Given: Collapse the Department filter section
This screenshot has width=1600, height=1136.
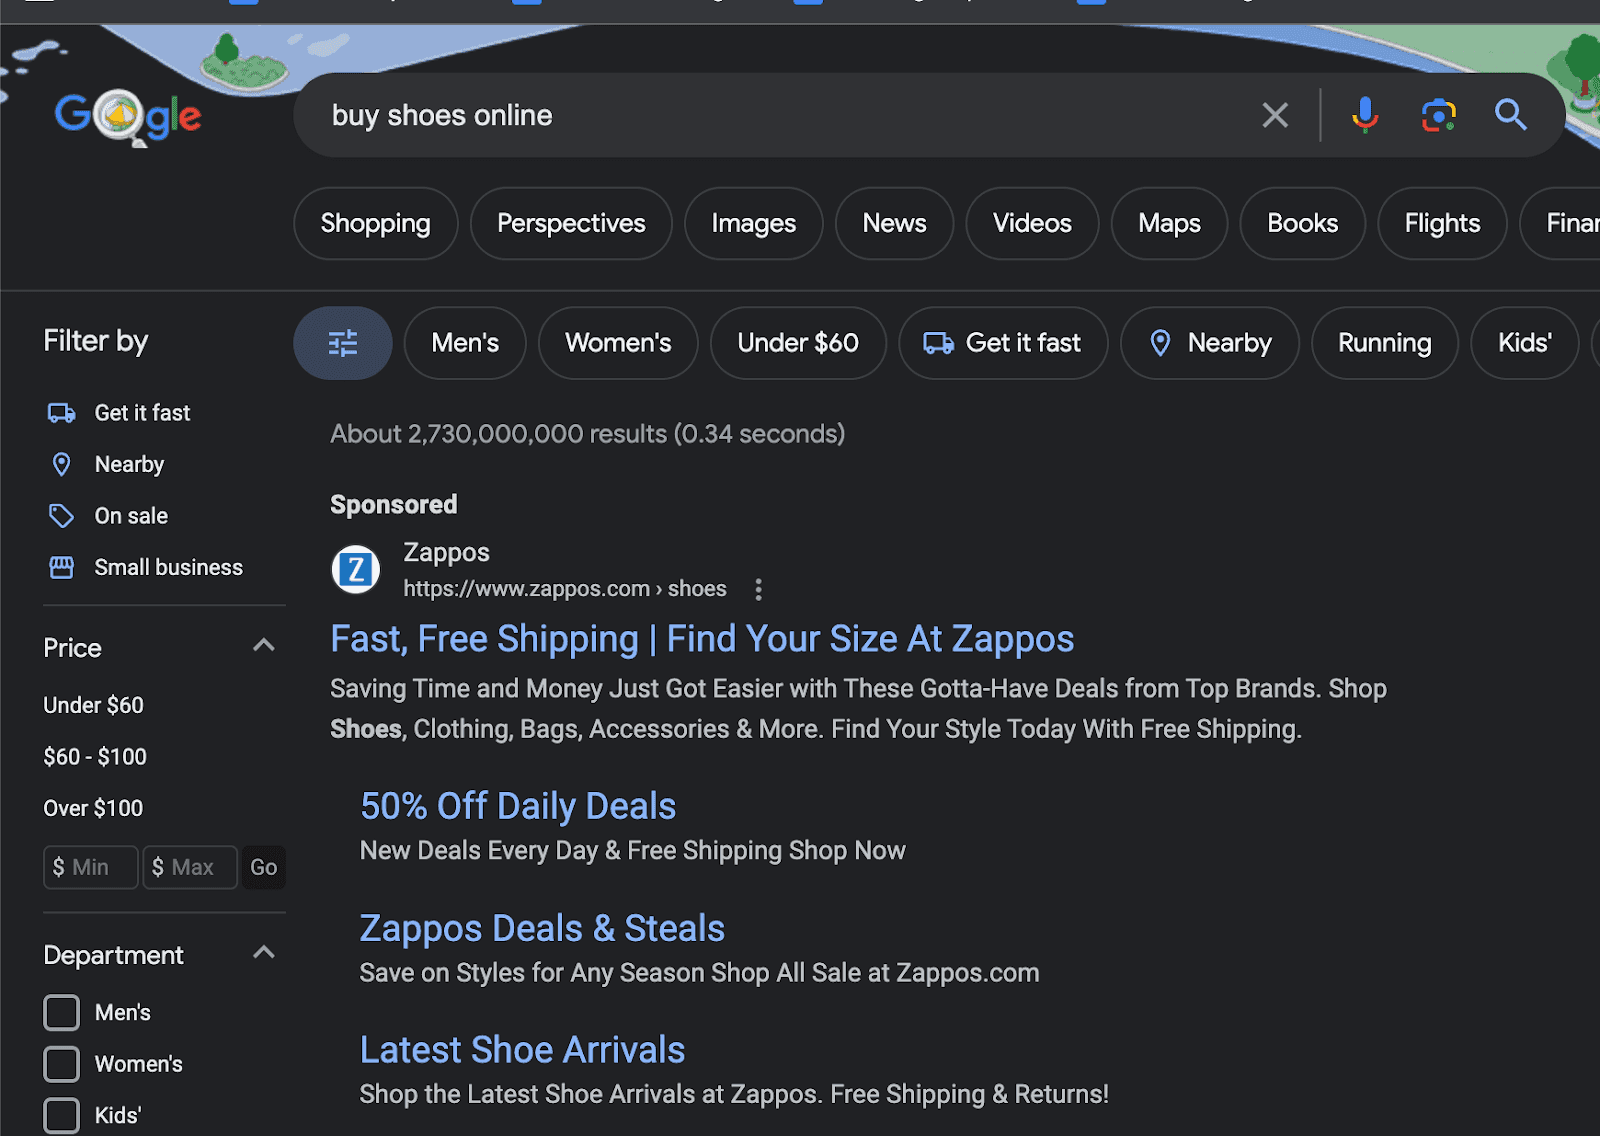Looking at the screenshot, I should 263,953.
